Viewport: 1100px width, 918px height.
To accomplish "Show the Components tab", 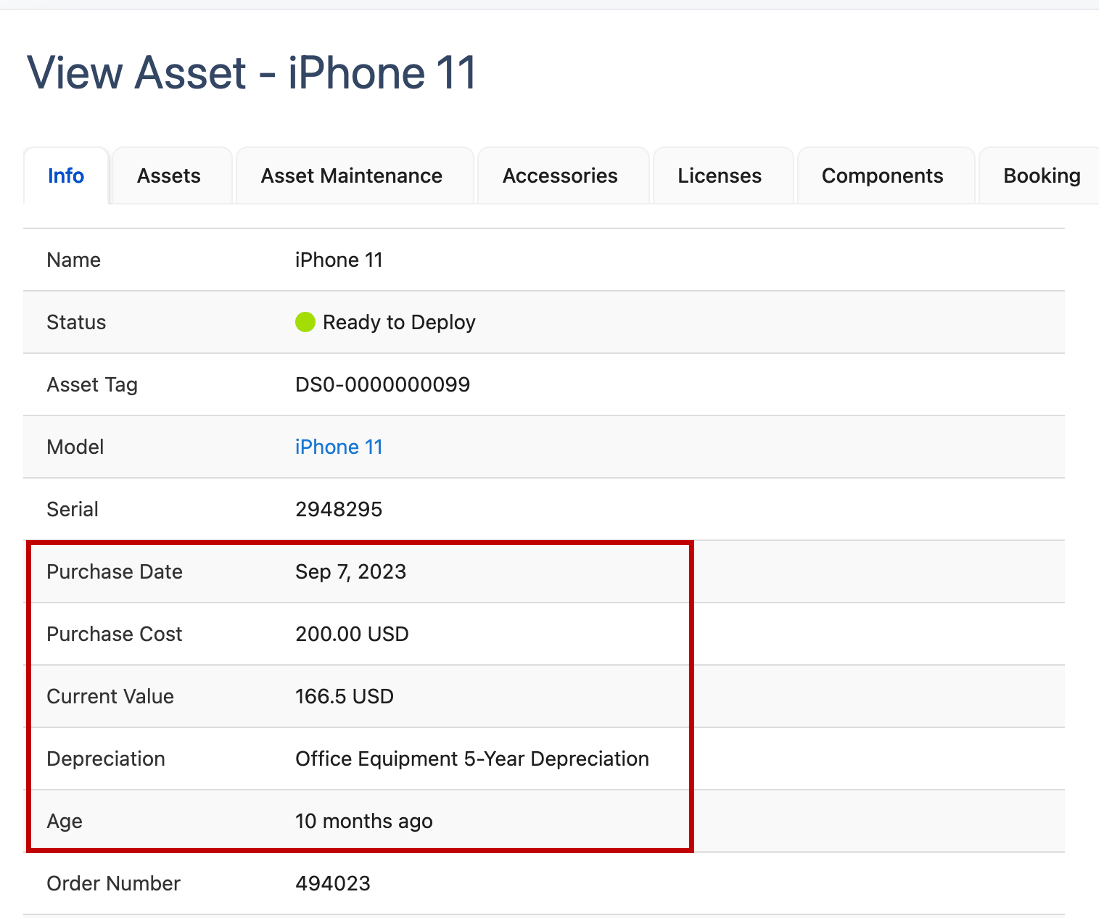I will (x=882, y=176).
